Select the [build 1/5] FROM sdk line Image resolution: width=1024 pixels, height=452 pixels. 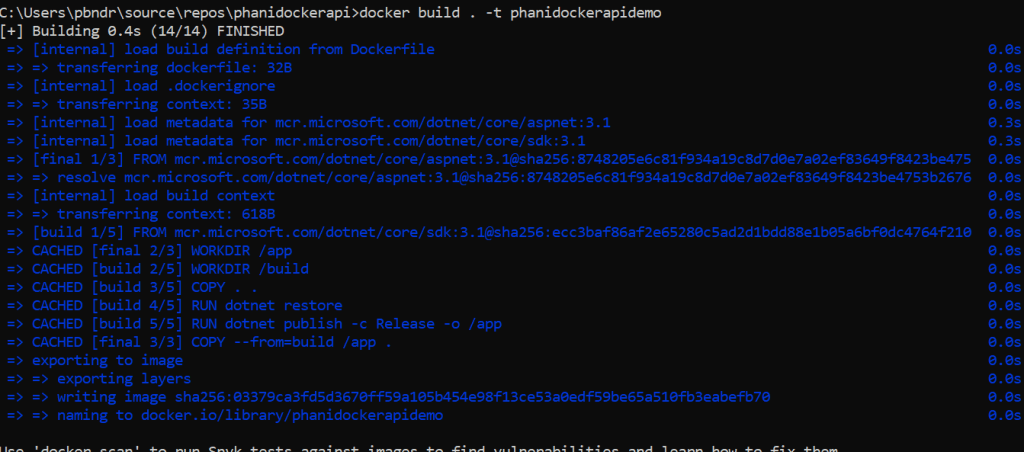tap(501, 232)
